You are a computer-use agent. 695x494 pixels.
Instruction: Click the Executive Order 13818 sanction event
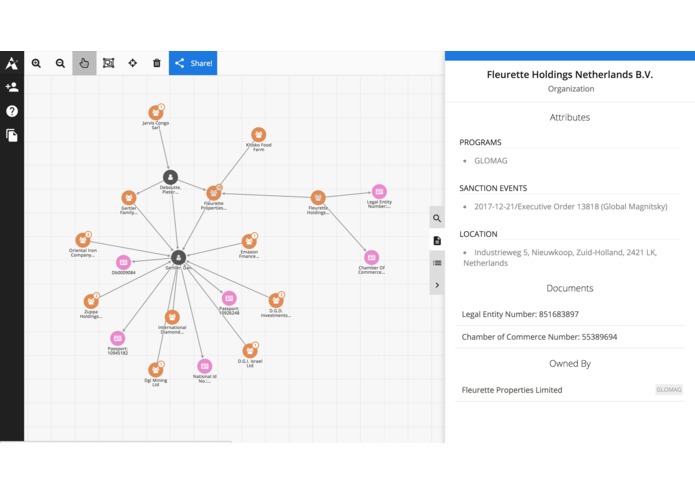[570, 206]
